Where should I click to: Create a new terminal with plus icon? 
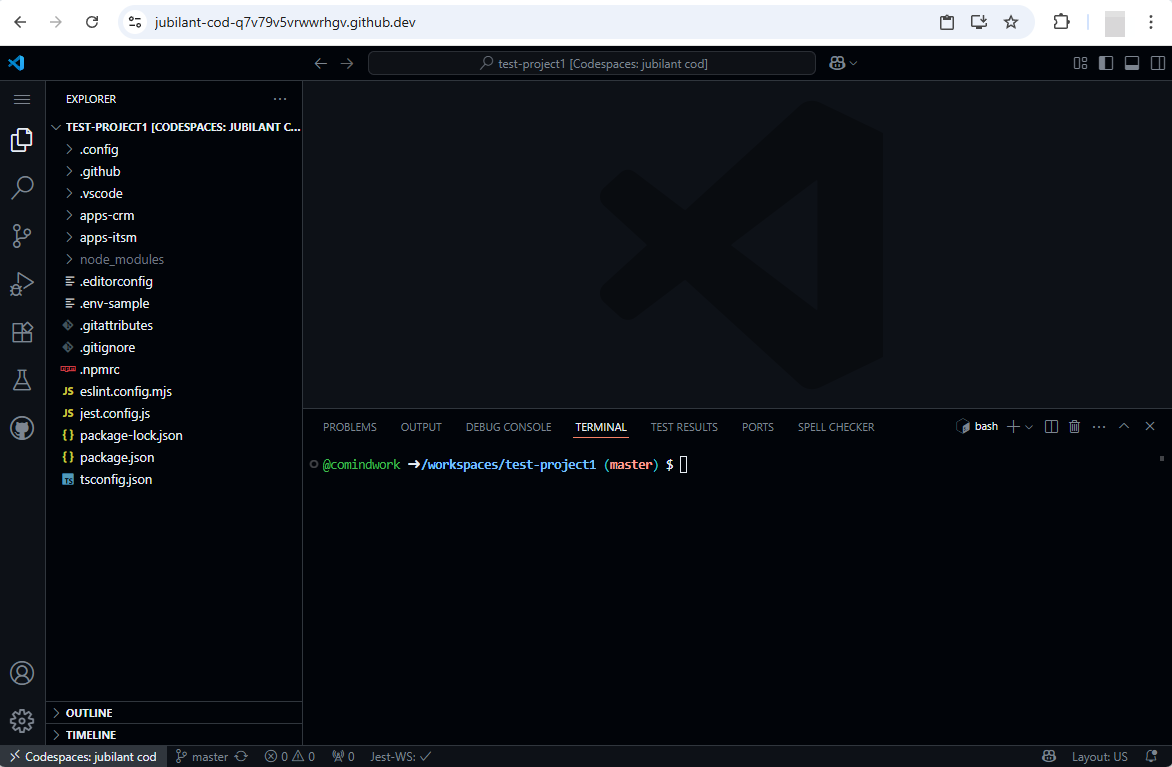[1013, 426]
